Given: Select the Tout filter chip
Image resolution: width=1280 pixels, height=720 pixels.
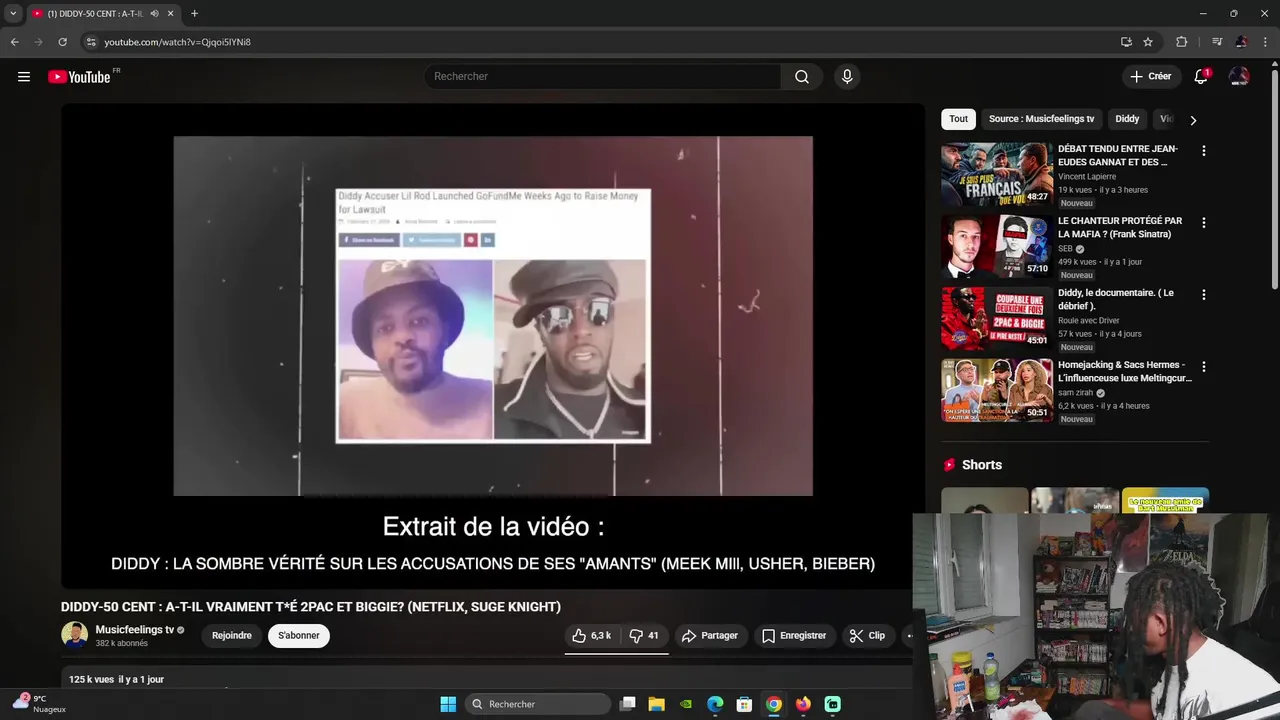Looking at the screenshot, I should point(958,119).
